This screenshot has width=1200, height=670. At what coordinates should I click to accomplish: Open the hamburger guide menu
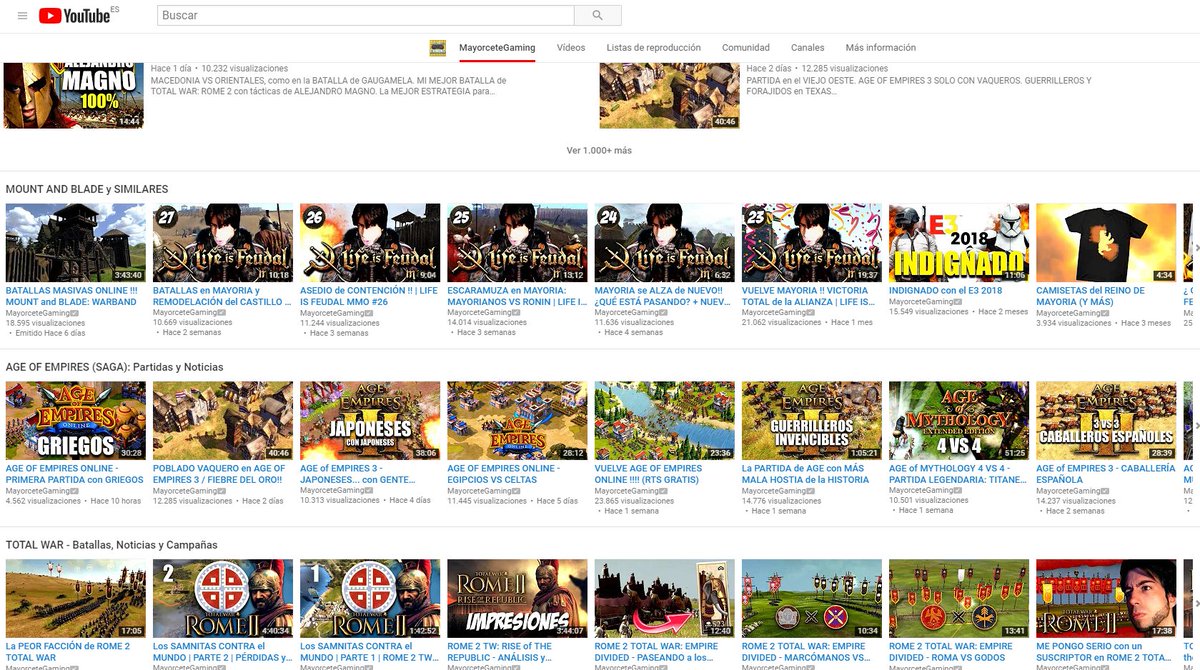pos(22,16)
